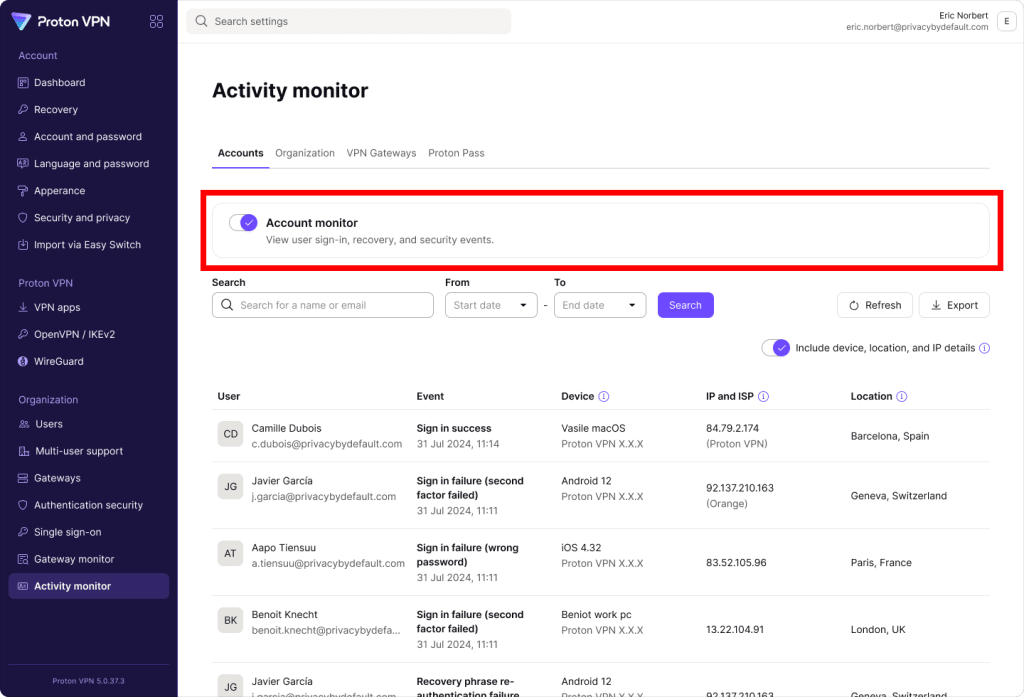Click the OpenVPN / IKEv2 key icon
This screenshot has width=1024, height=697.
point(23,334)
